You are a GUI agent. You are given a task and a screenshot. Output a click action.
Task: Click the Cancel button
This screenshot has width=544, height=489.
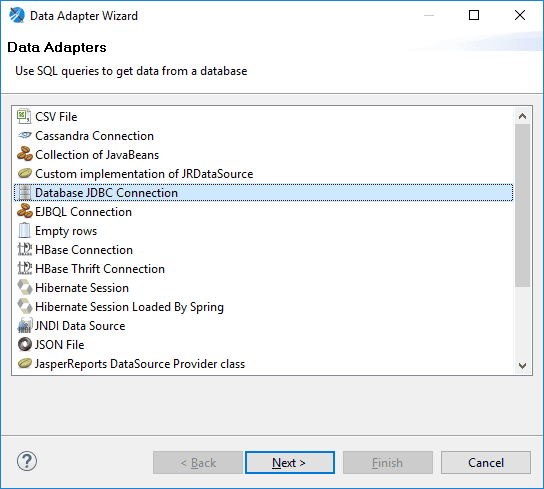click(486, 462)
